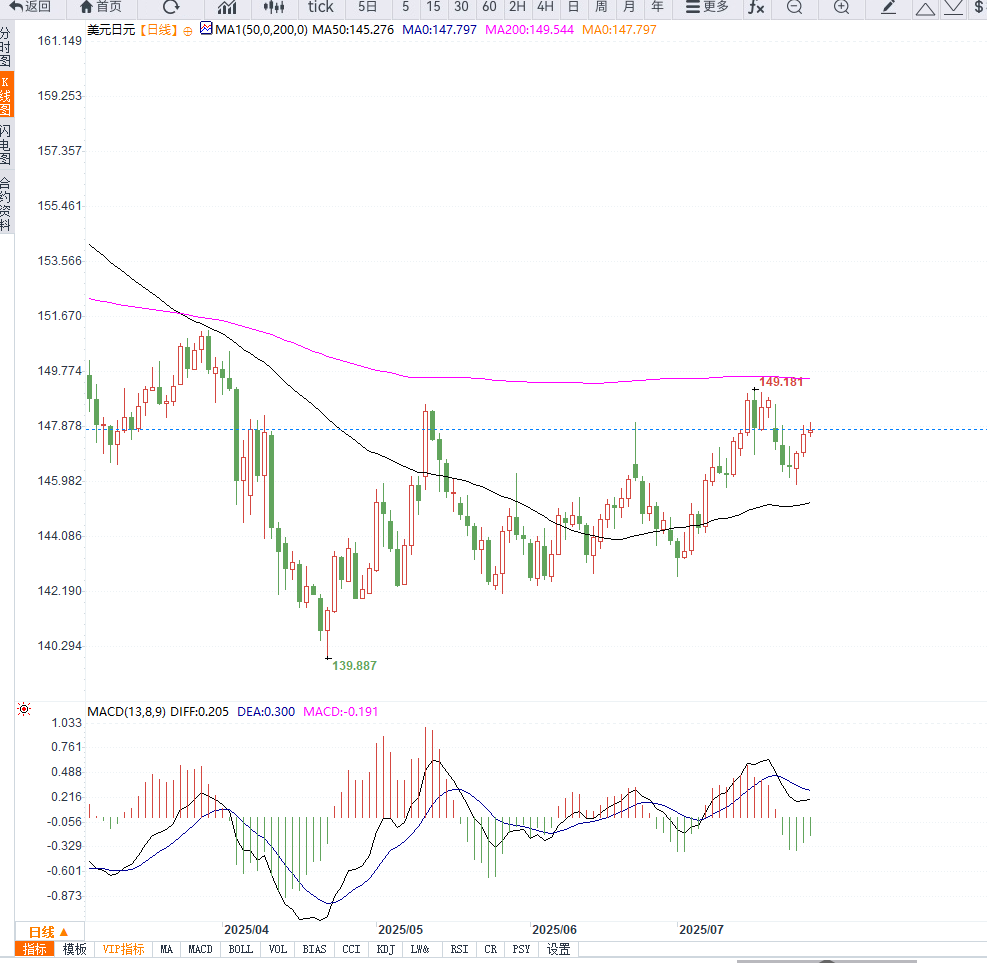Apply the MA indicator
987x963 pixels.
pos(166,949)
